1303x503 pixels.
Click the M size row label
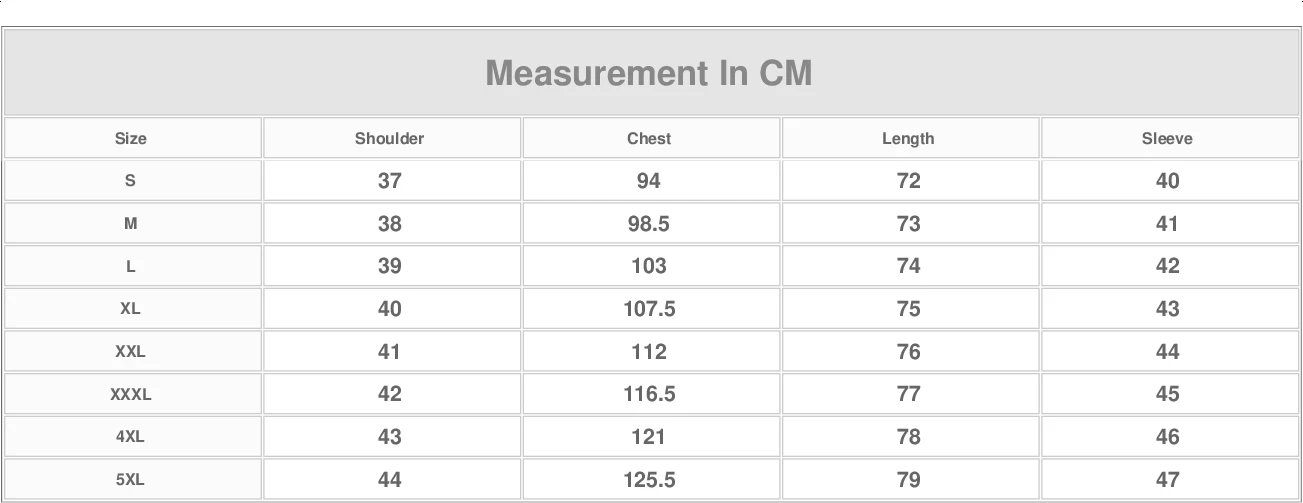(x=130, y=224)
